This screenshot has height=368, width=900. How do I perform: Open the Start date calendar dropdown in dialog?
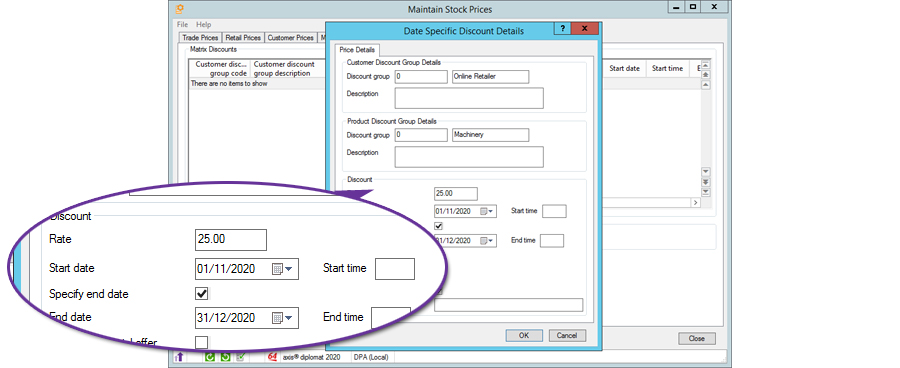tap(487, 211)
